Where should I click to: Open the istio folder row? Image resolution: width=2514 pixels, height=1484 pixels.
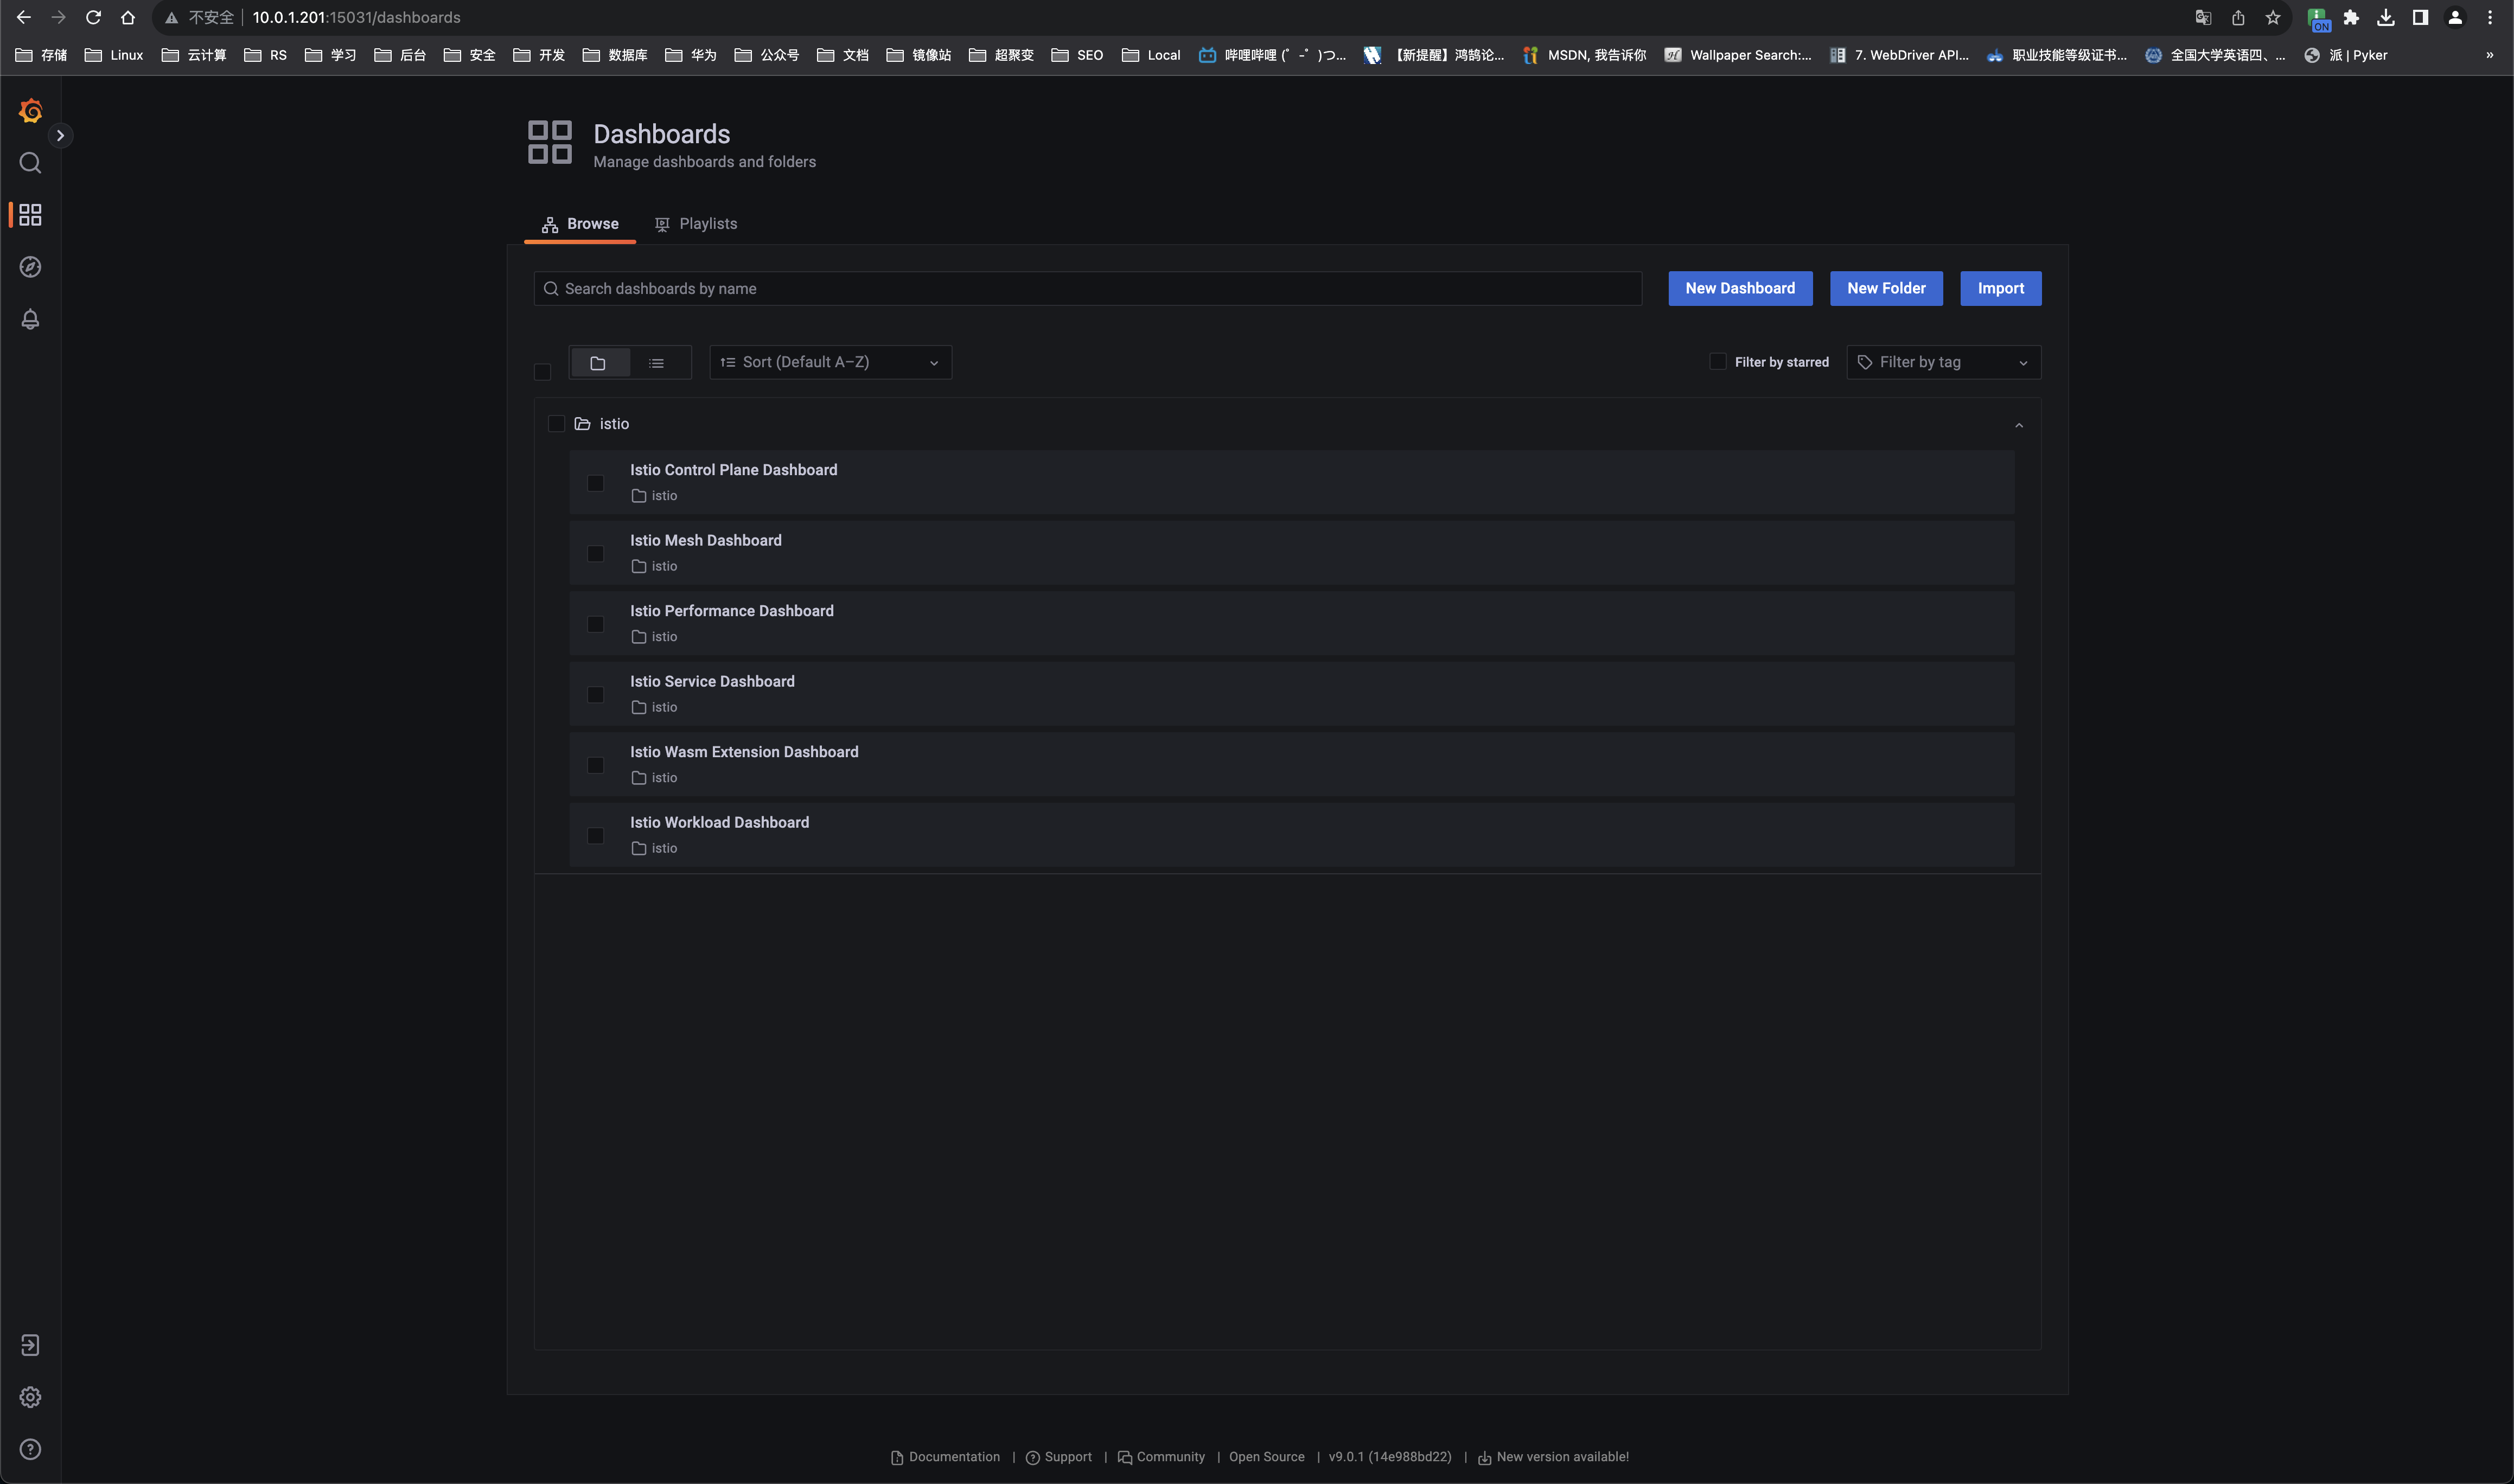tap(1287, 424)
